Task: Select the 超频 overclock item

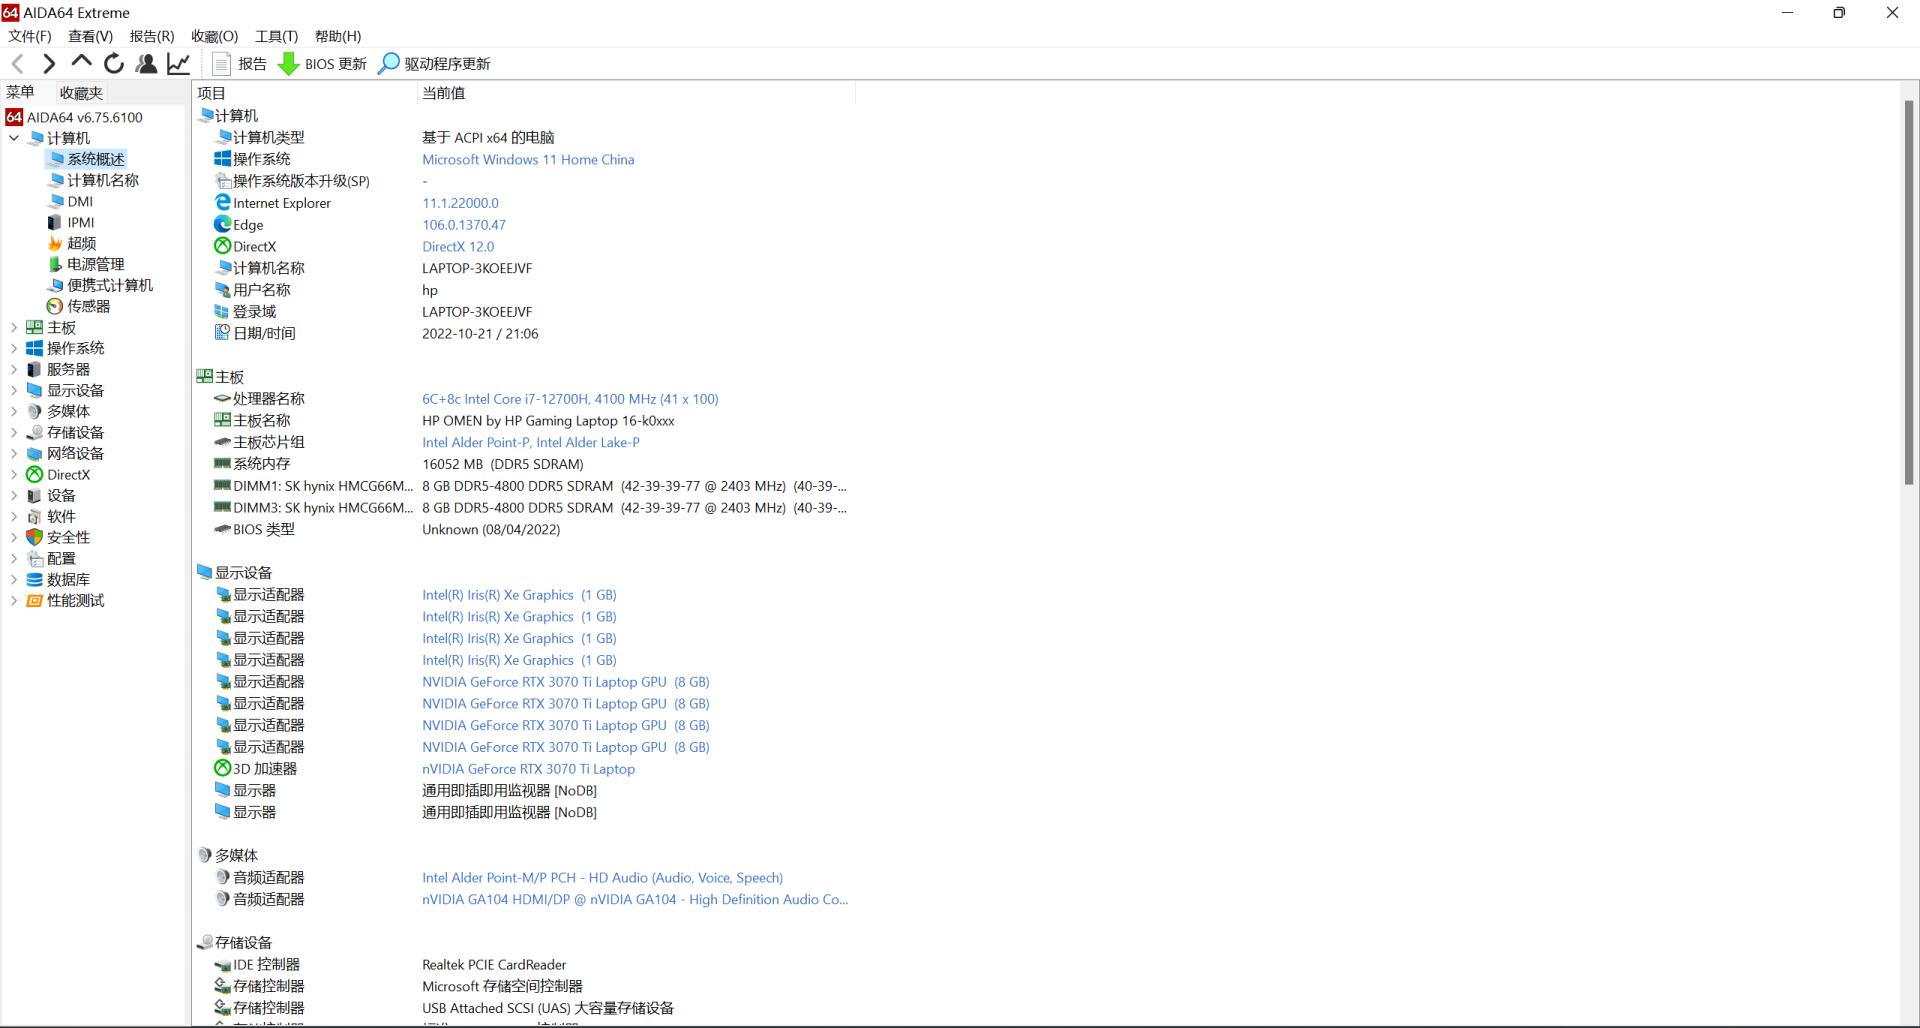Action: 82,243
